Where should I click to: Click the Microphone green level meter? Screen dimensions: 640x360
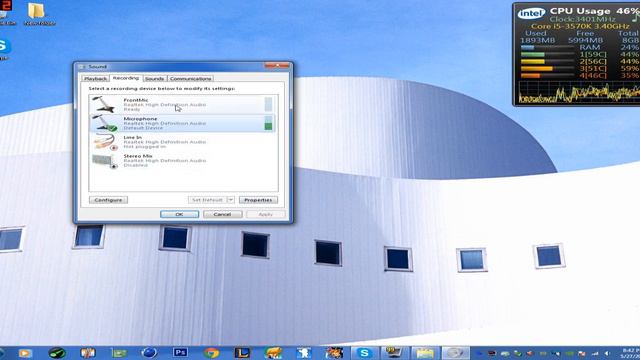(268, 123)
